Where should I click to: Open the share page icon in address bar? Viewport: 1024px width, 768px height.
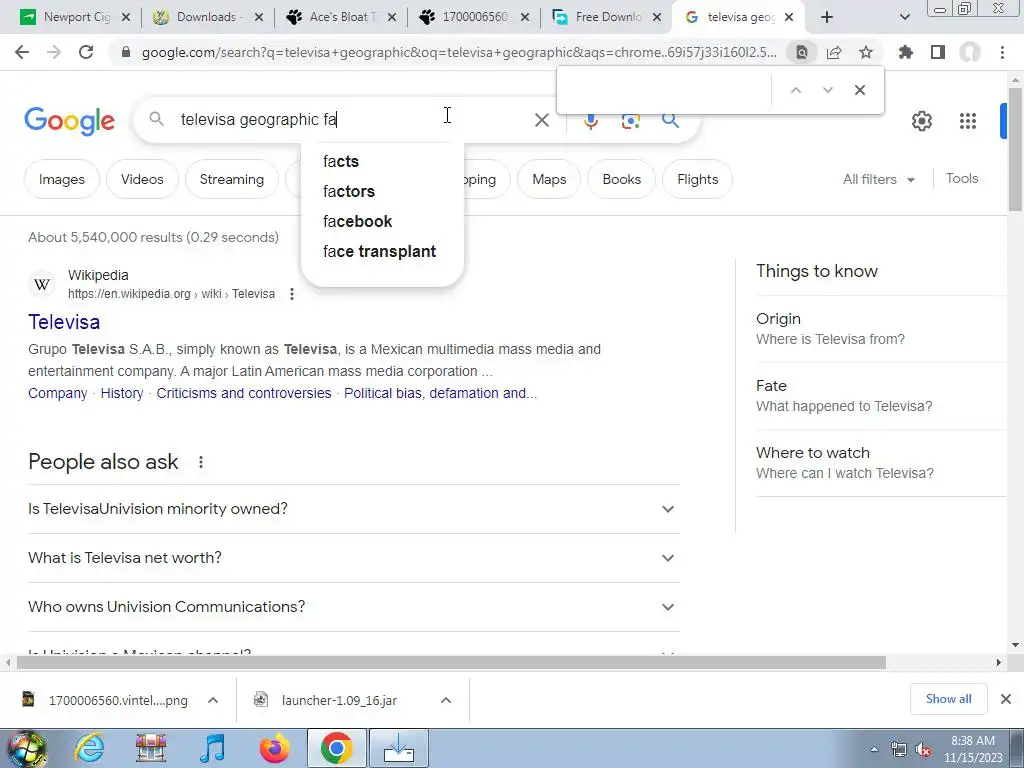coord(834,52)
